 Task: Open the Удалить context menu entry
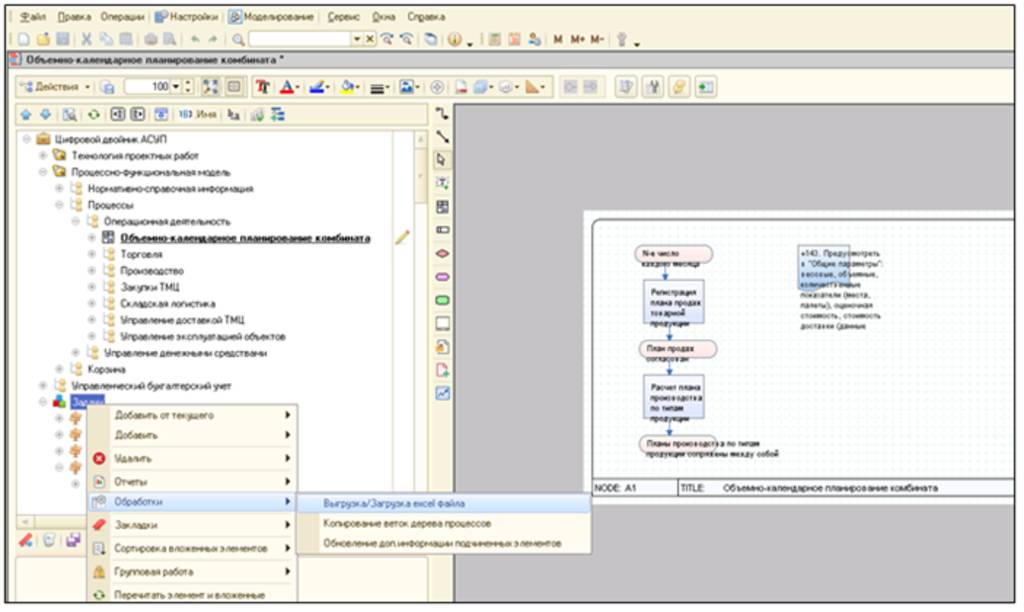(133, 458)
